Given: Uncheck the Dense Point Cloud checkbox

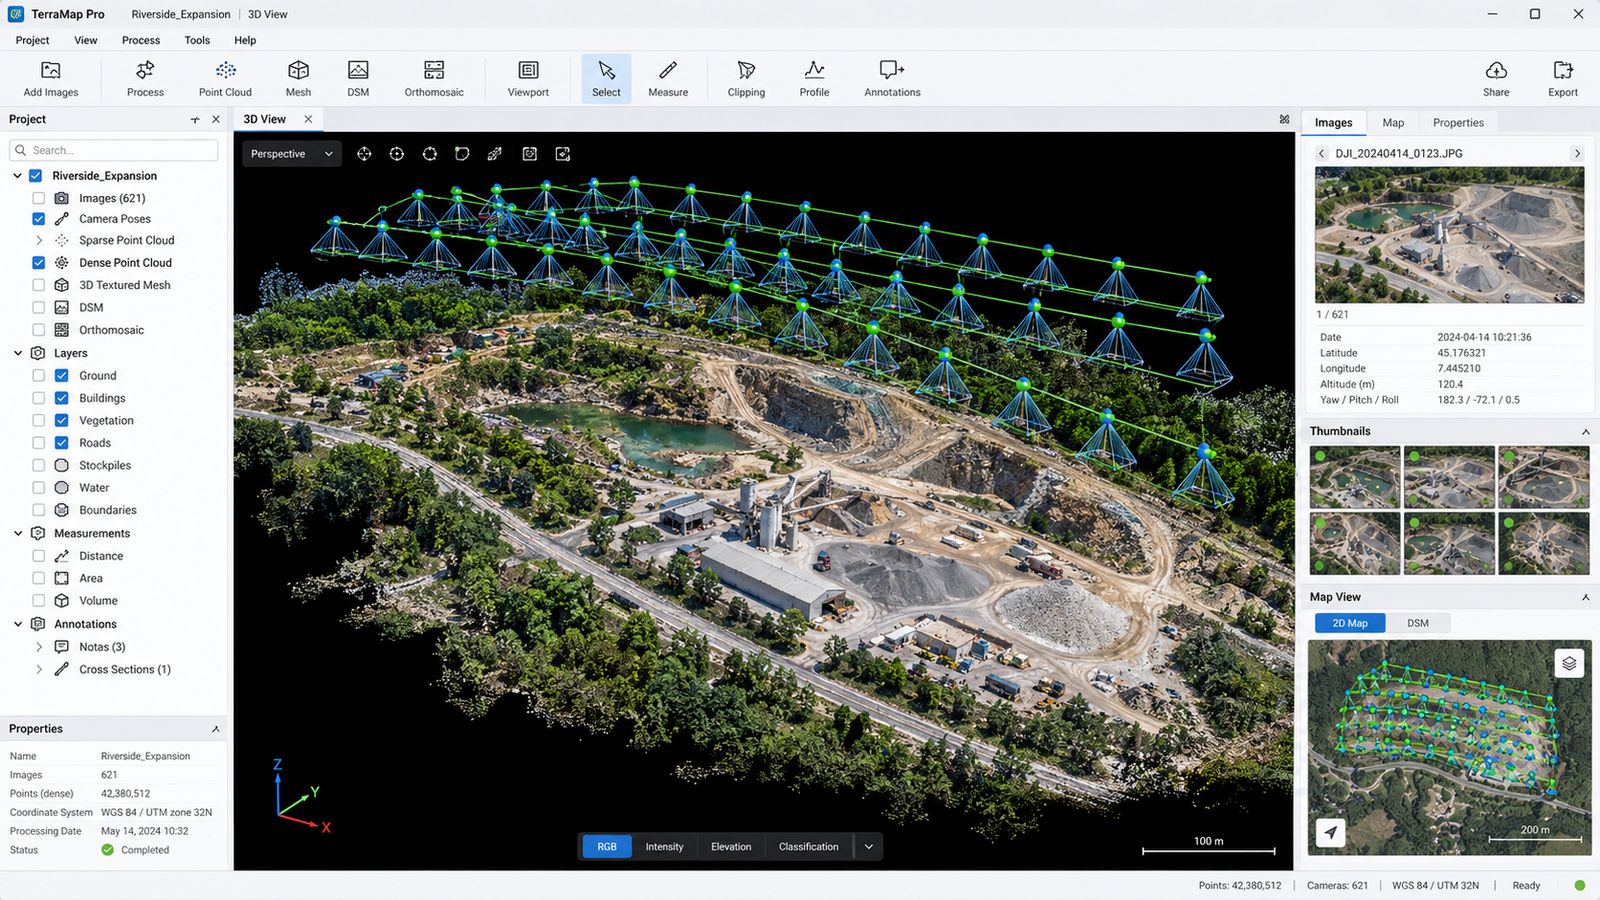Looking at the screenshot, I should point(38,263).
